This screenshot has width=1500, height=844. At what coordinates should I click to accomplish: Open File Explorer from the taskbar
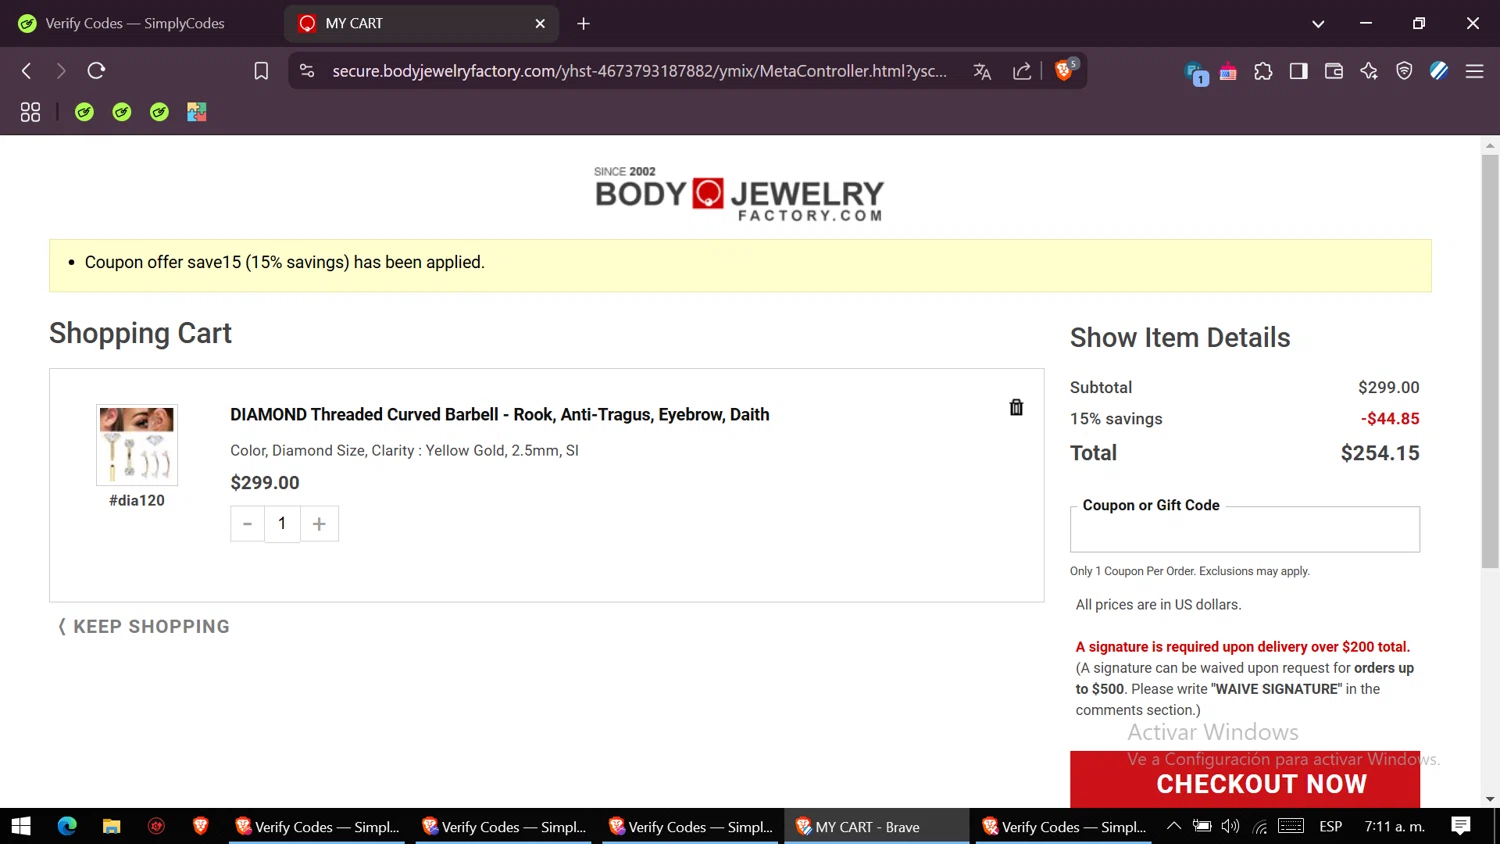point(111,826)
